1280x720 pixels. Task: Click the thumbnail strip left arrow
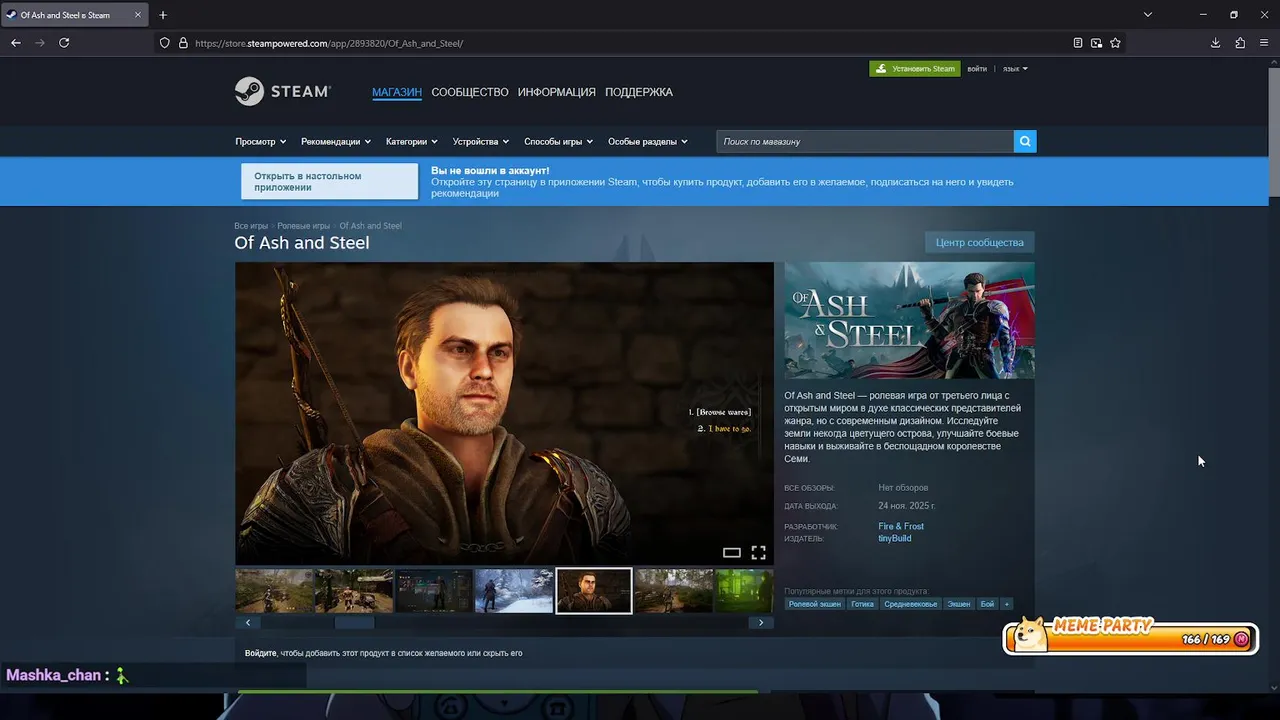(x=248, y=622)
